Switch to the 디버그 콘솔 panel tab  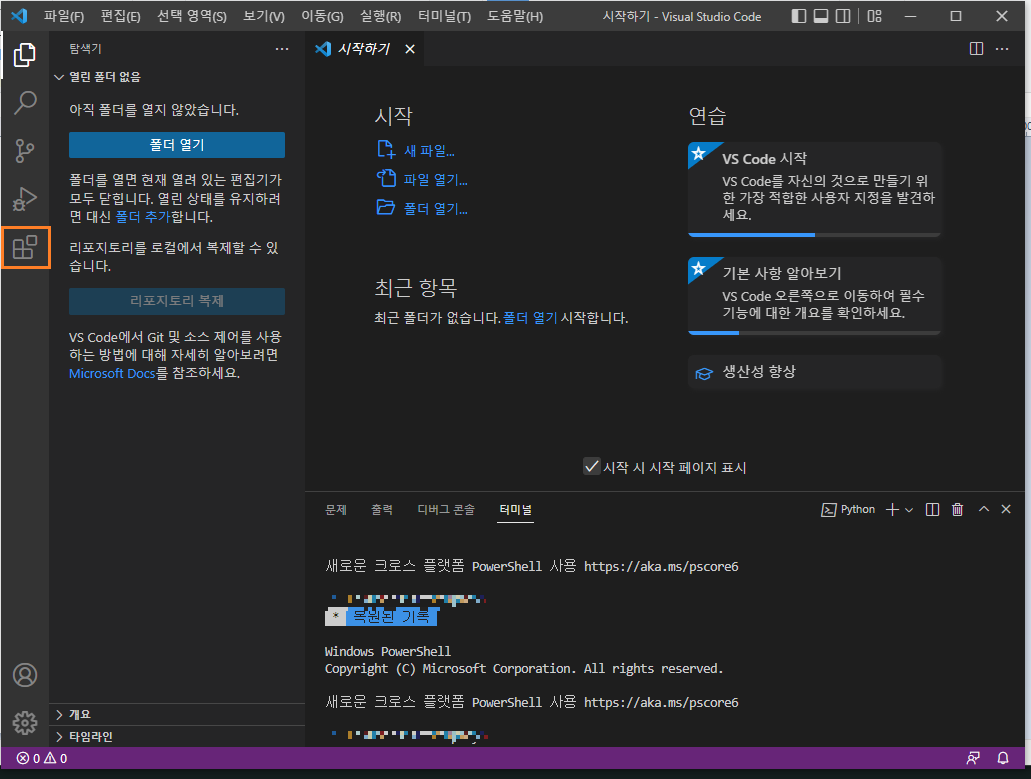coord(446,509)
